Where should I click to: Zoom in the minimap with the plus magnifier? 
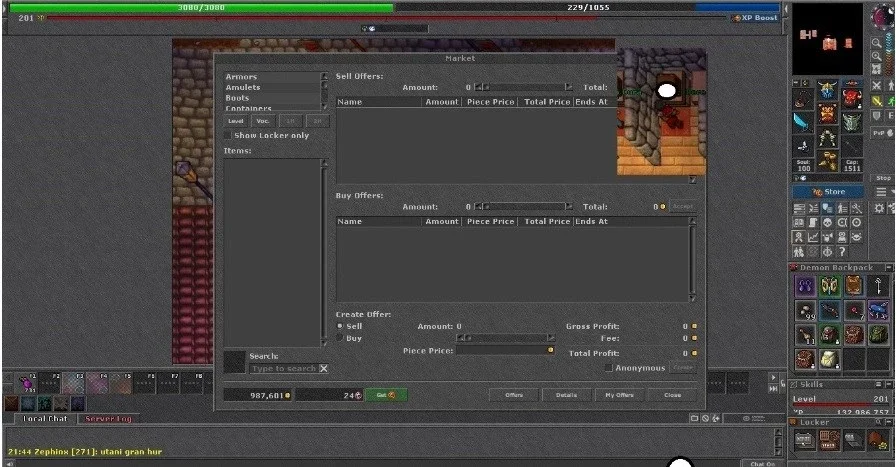pyautogui.click(x=876, y=55)
